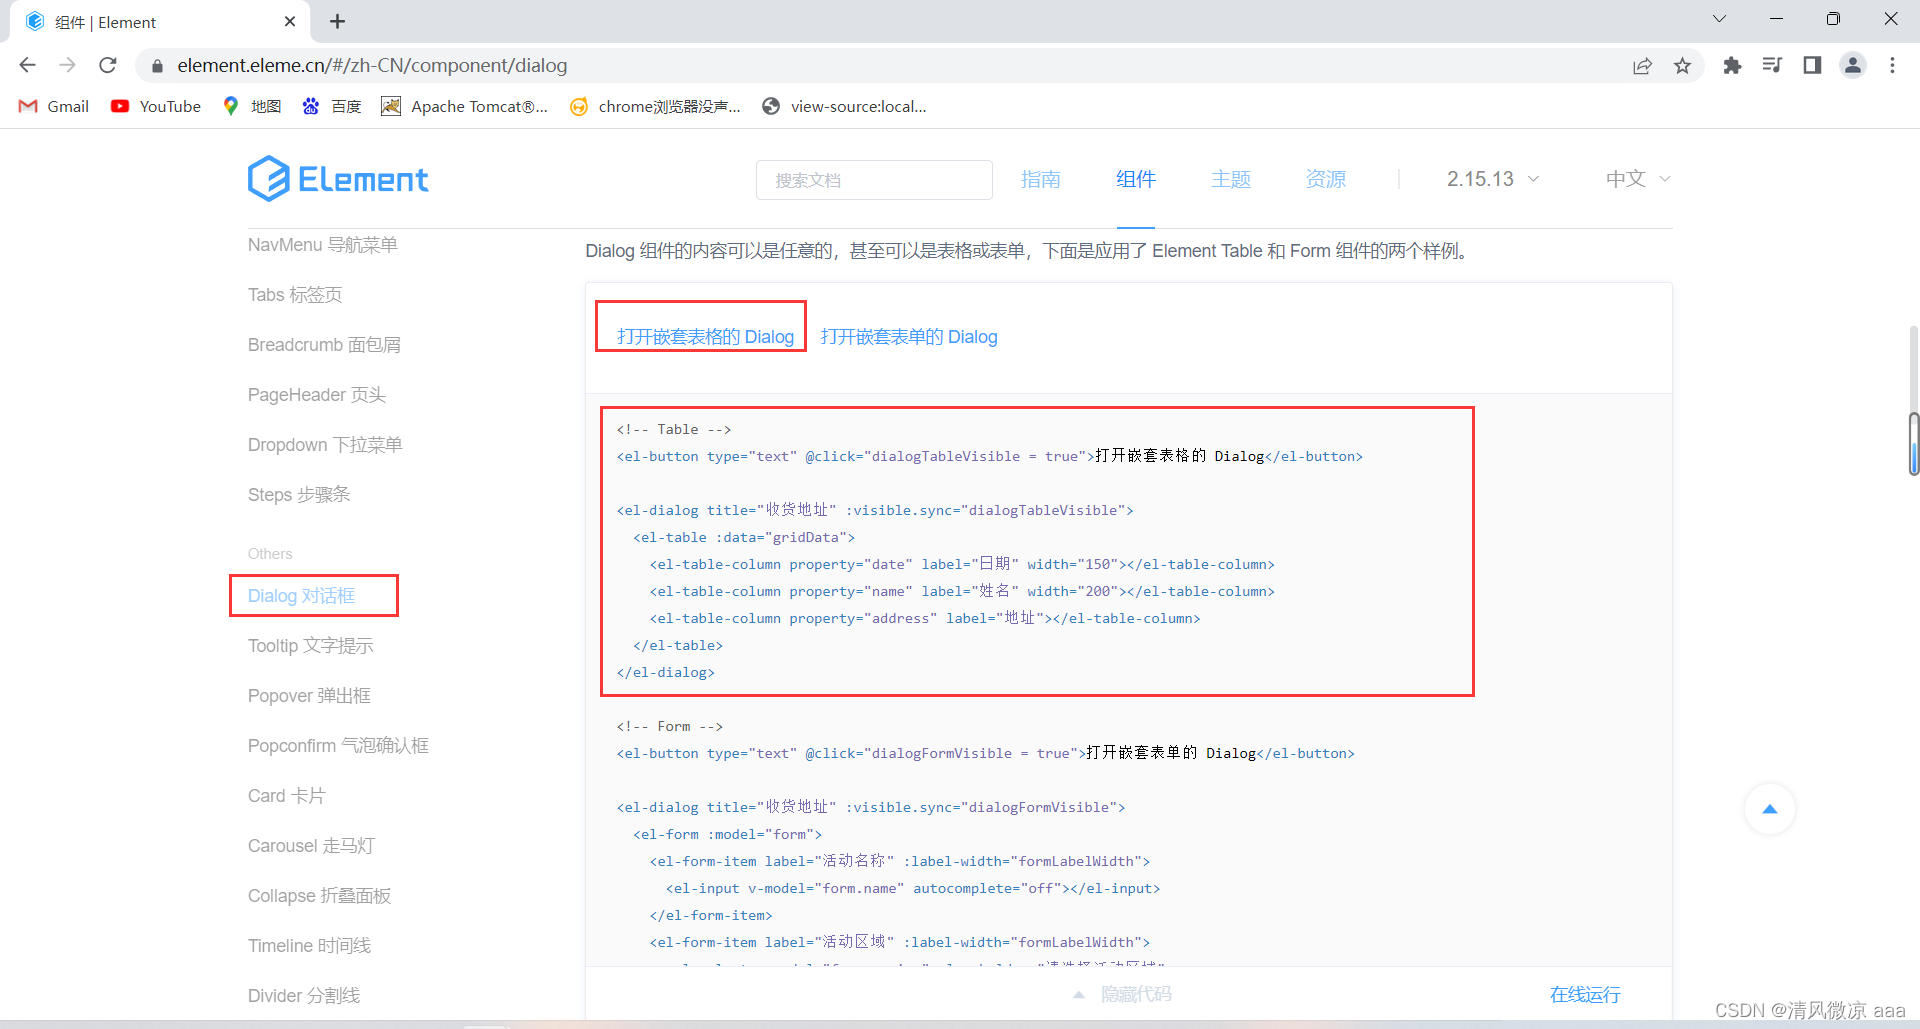Select Carousel 走马灯 in sidebar

click(x=311, y=846)
